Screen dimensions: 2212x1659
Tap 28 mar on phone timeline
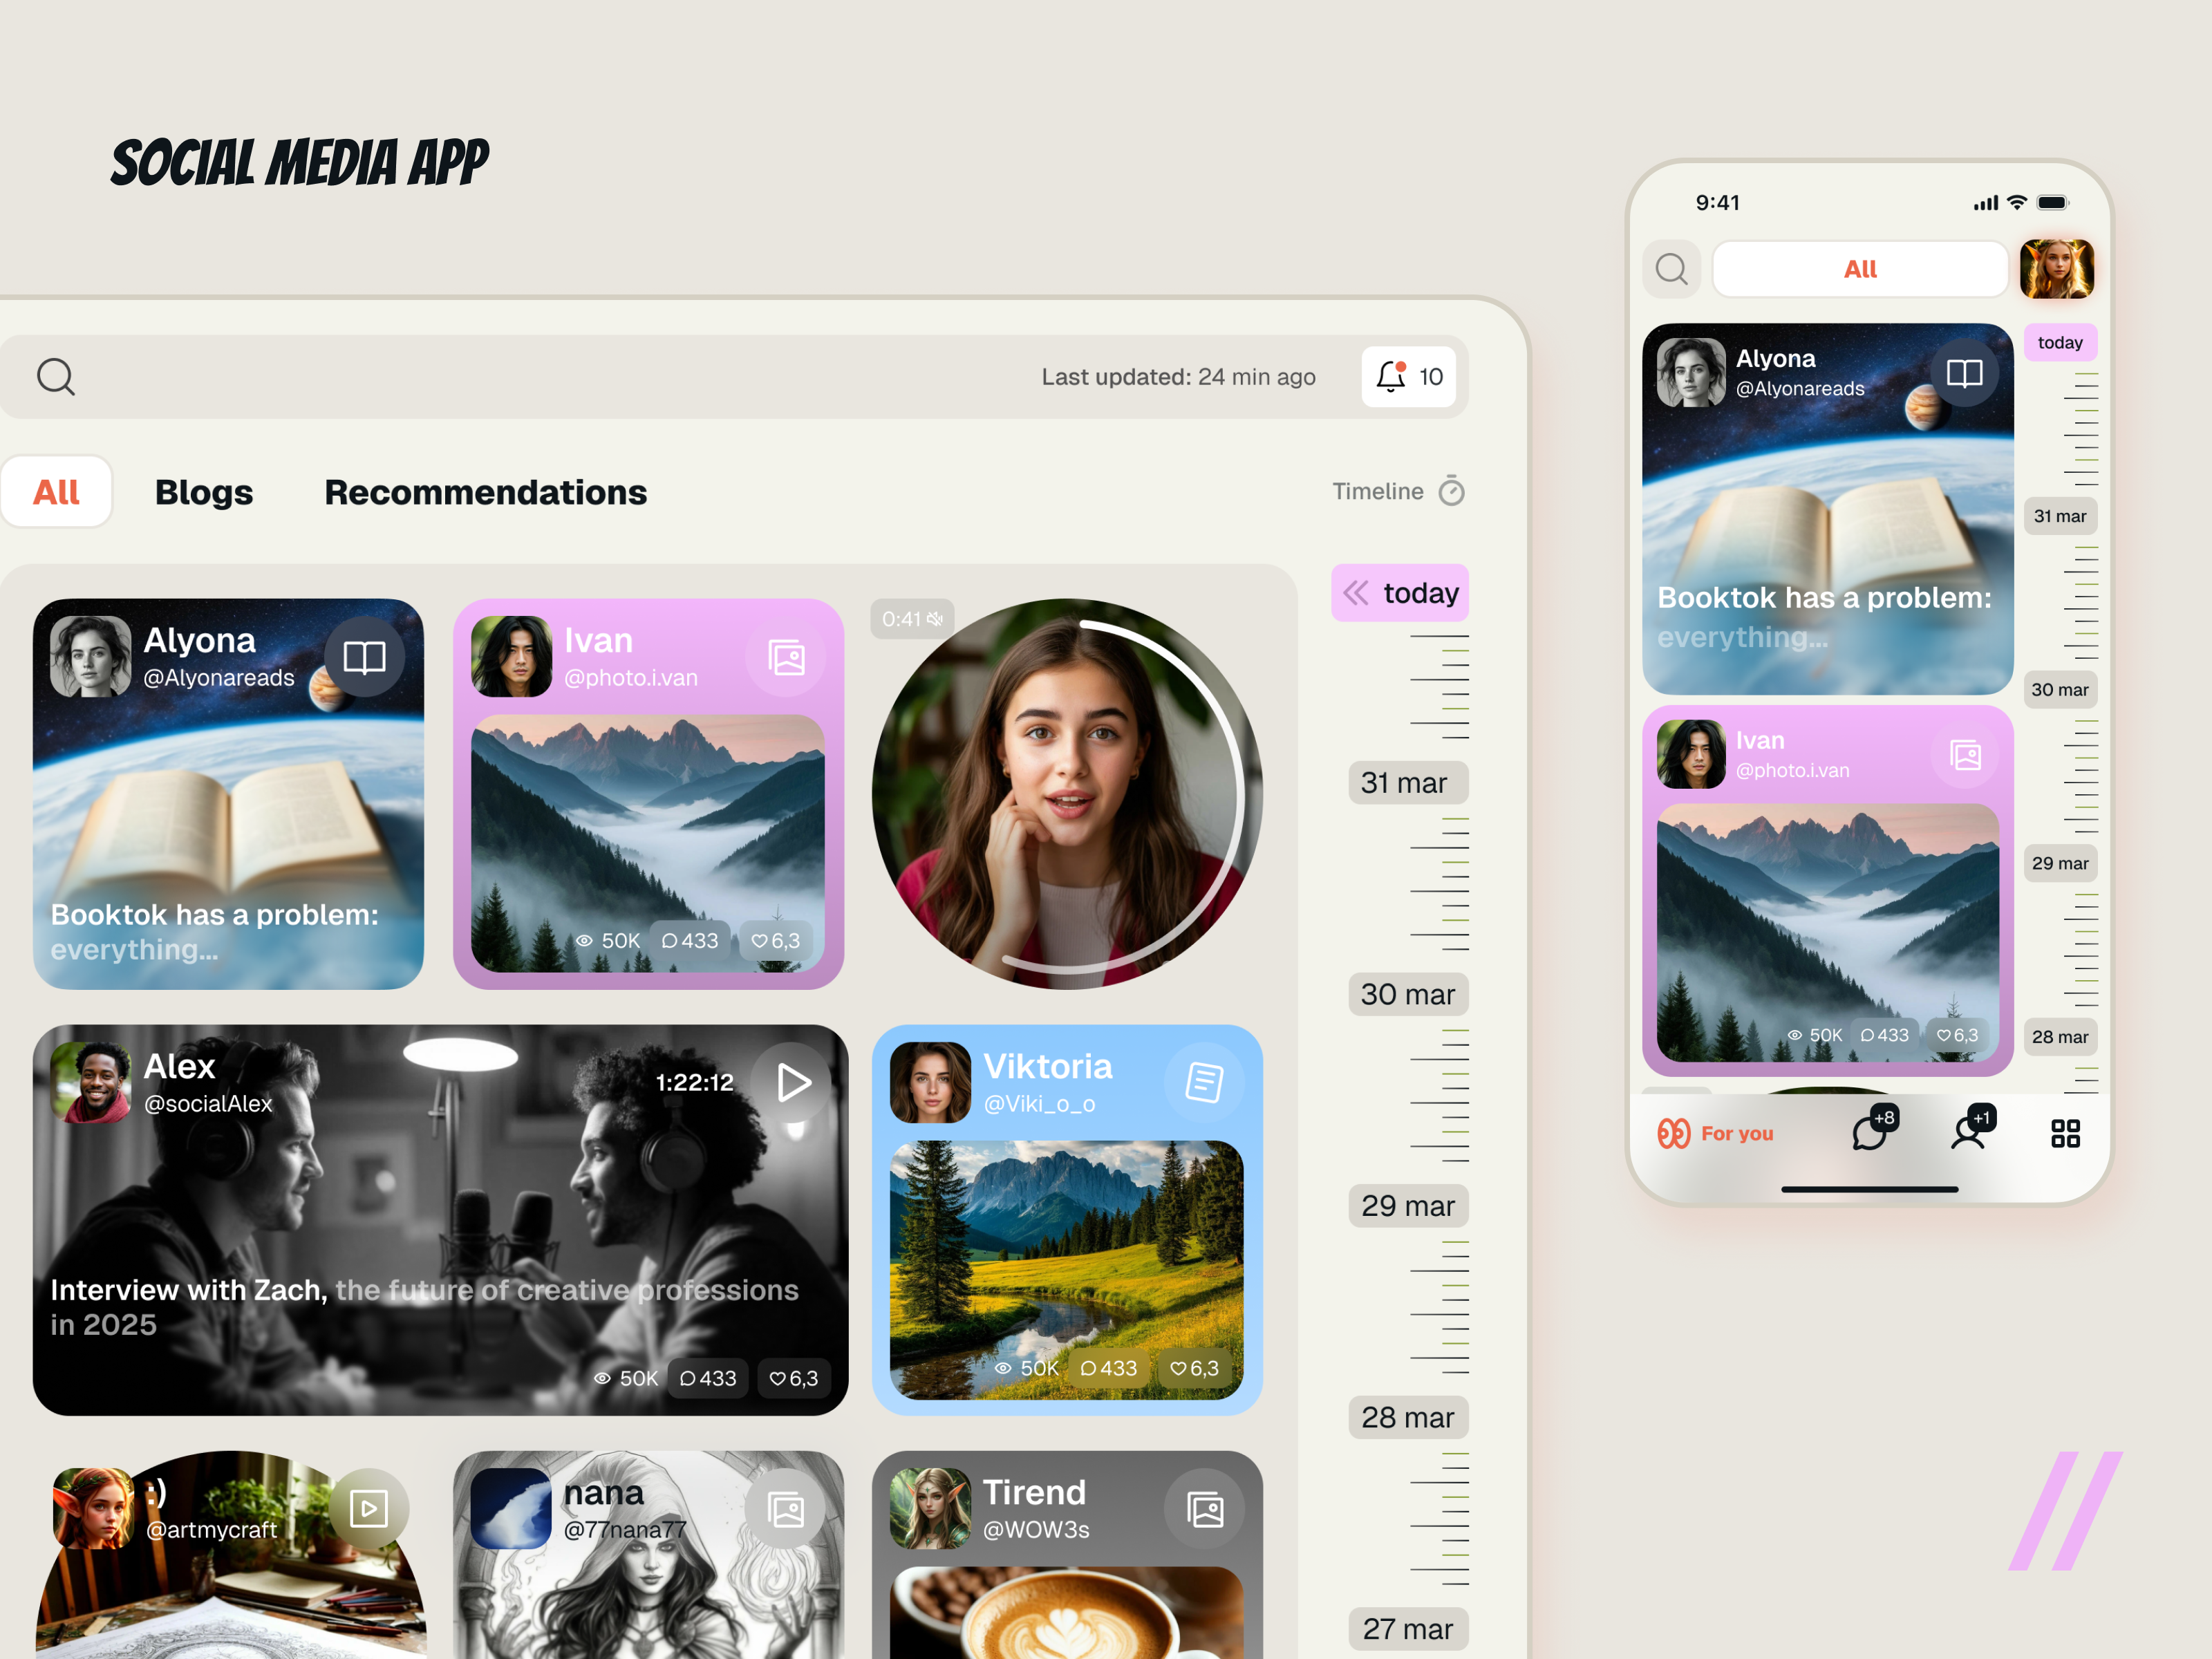[2060, 1037]
